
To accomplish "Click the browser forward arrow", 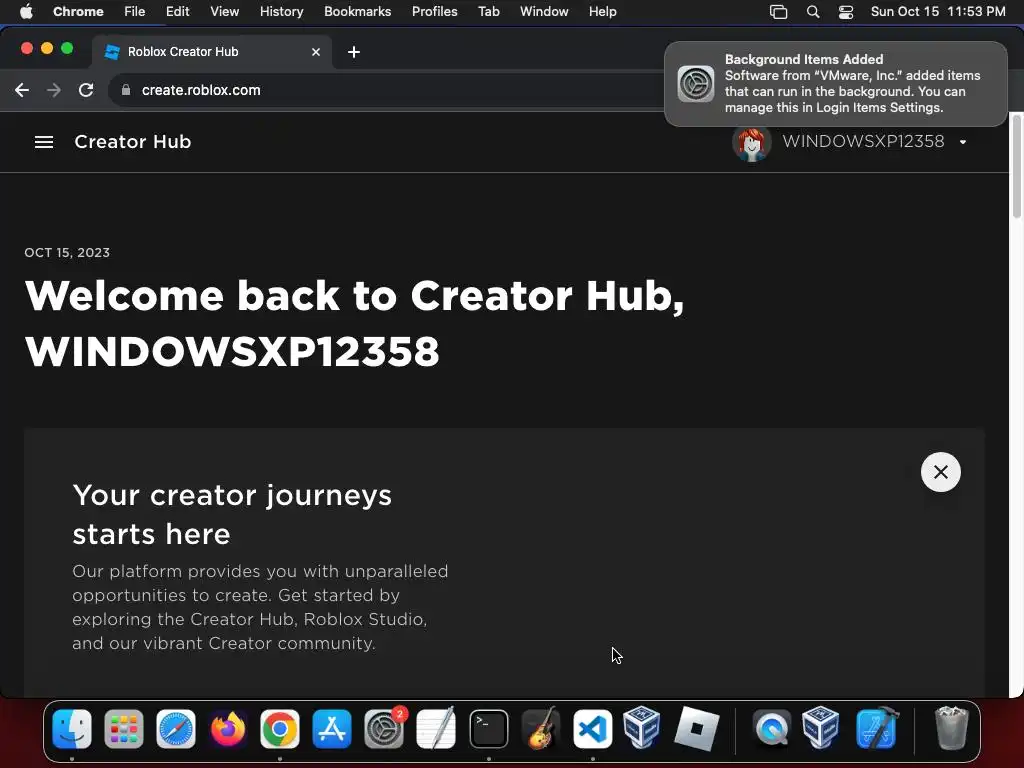I will pyautogui.click(x=54, y=90).
